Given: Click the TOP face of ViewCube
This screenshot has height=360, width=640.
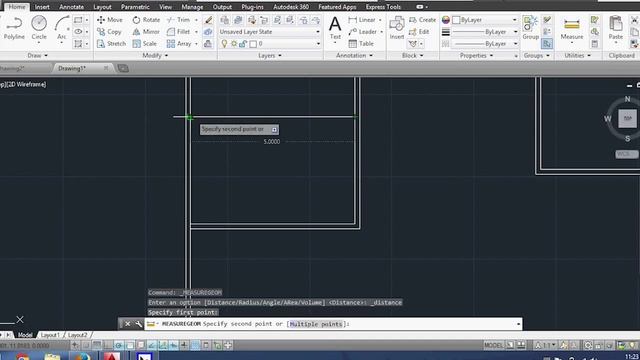Looking at the screenshot, I should click(x=627, y=119).
